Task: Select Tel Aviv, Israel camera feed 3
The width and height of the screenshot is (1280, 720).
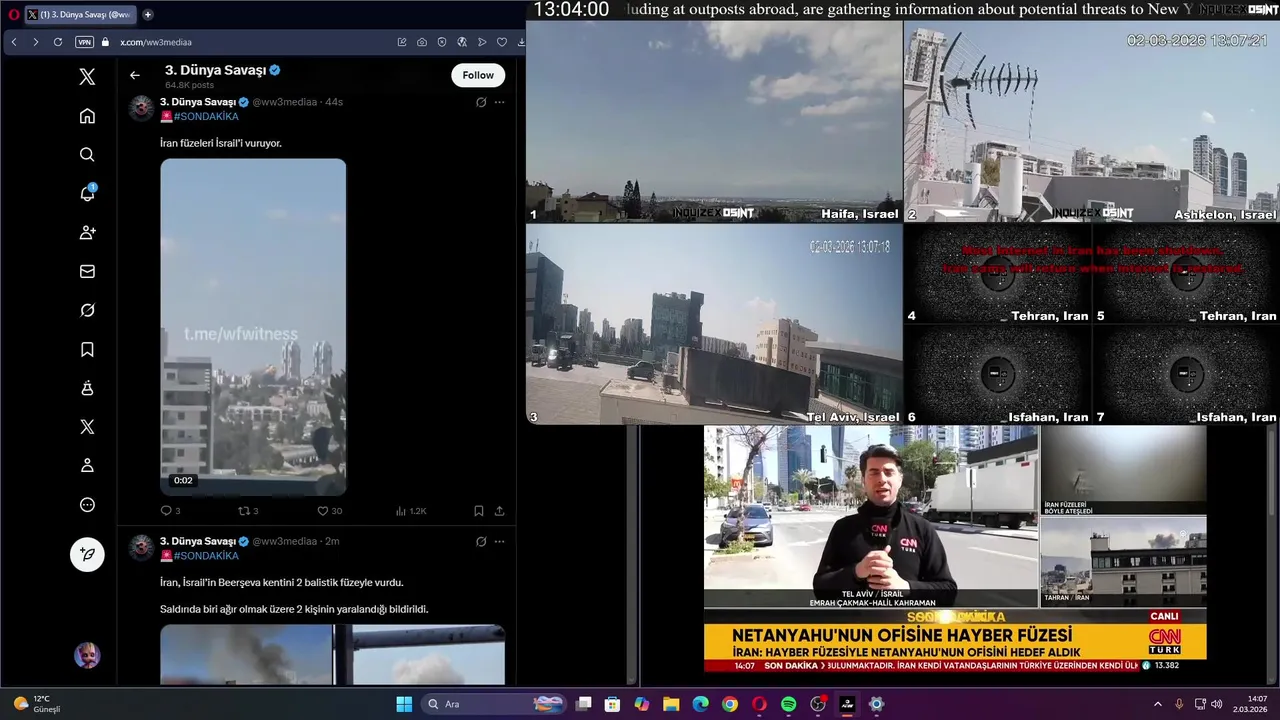Action: (714, 324)
